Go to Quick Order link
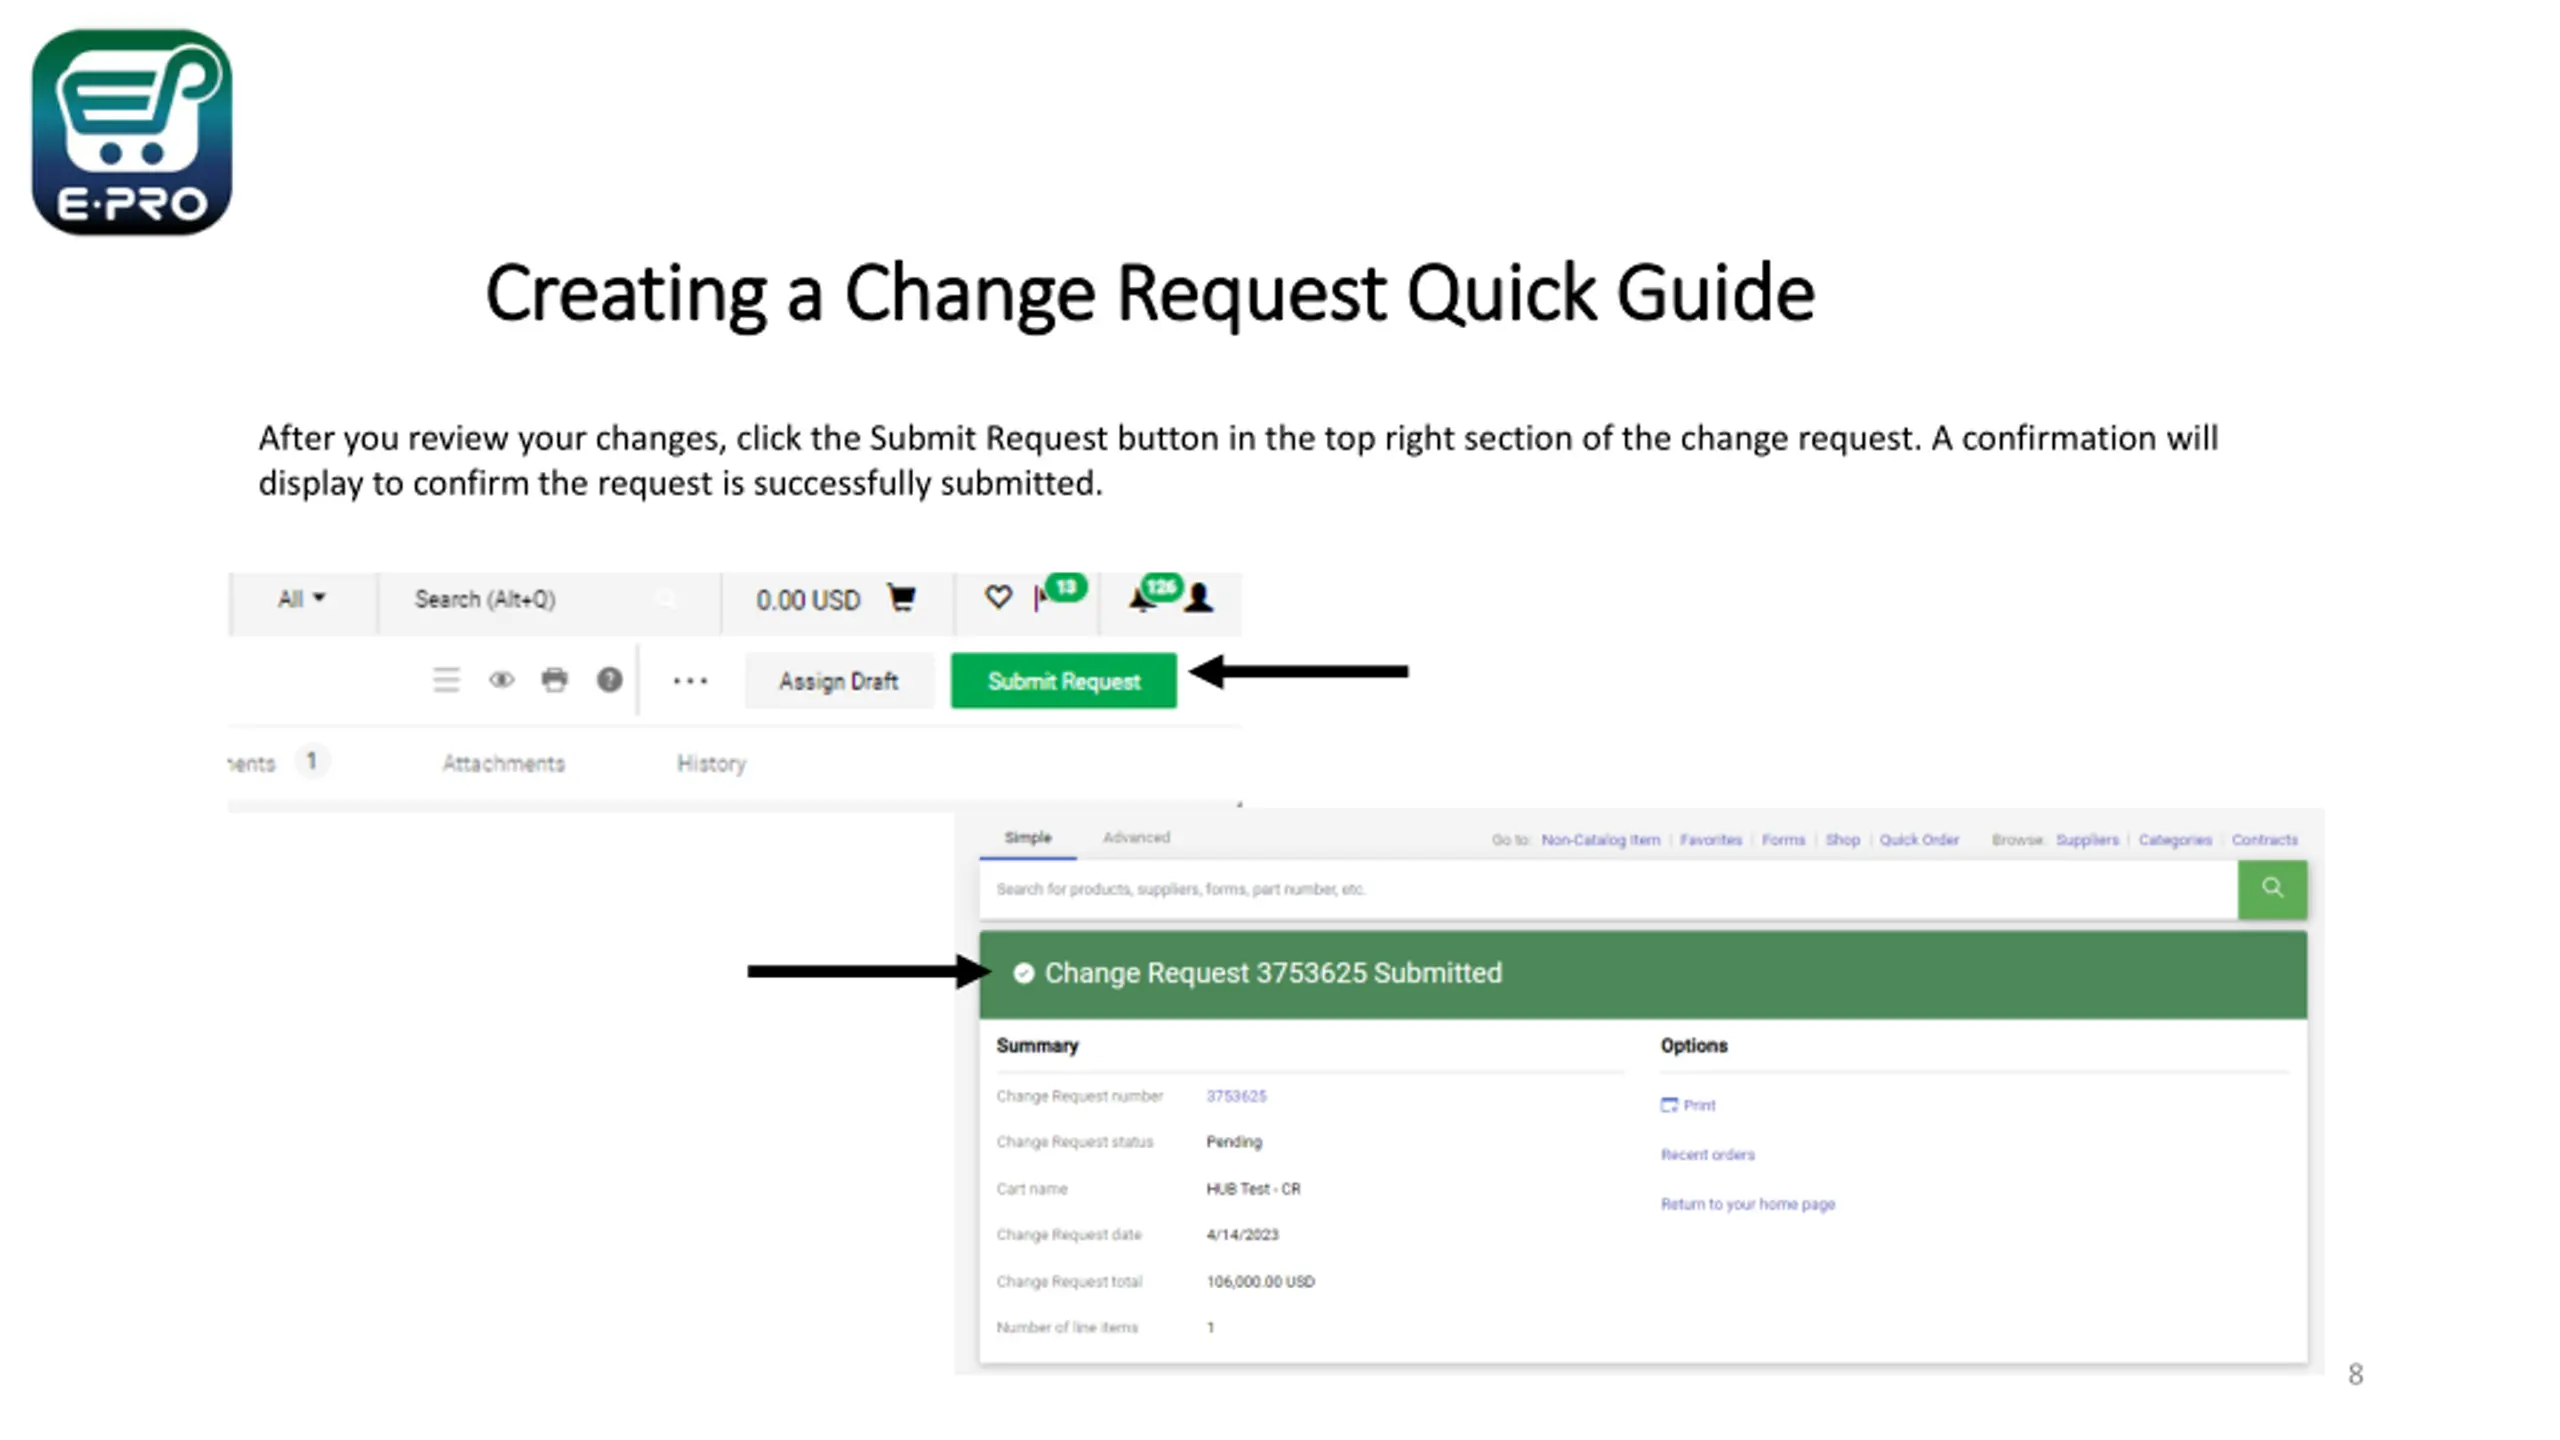Image resolution: width=2560 pixels, height=1440 pixels. 1919,840
